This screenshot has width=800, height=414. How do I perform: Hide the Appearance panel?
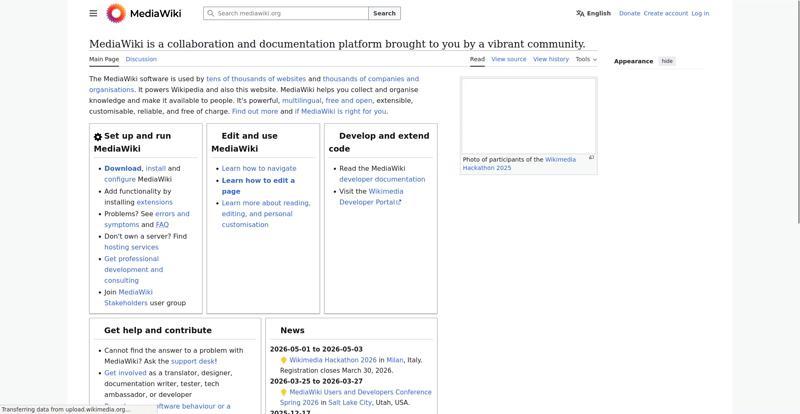pos(667,61)
